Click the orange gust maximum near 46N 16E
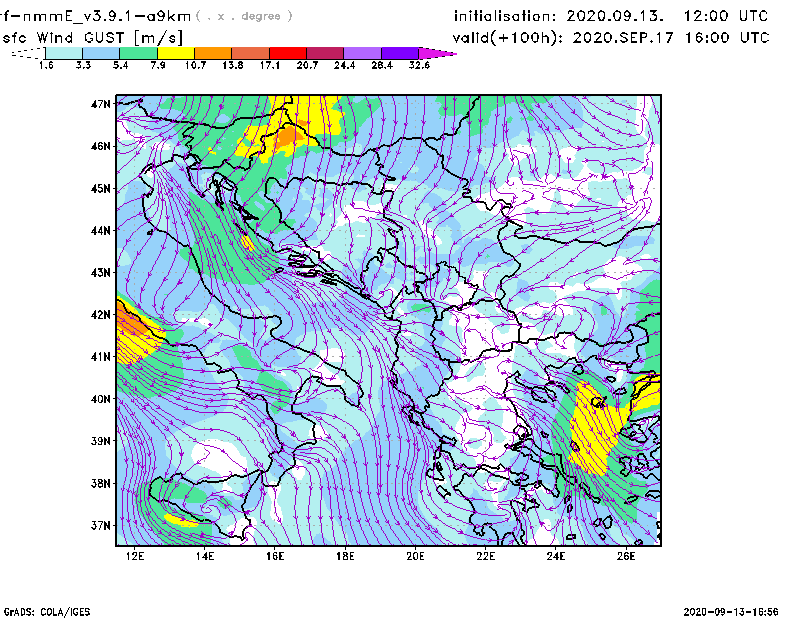The image size is (800, 618). click(290, 136)
